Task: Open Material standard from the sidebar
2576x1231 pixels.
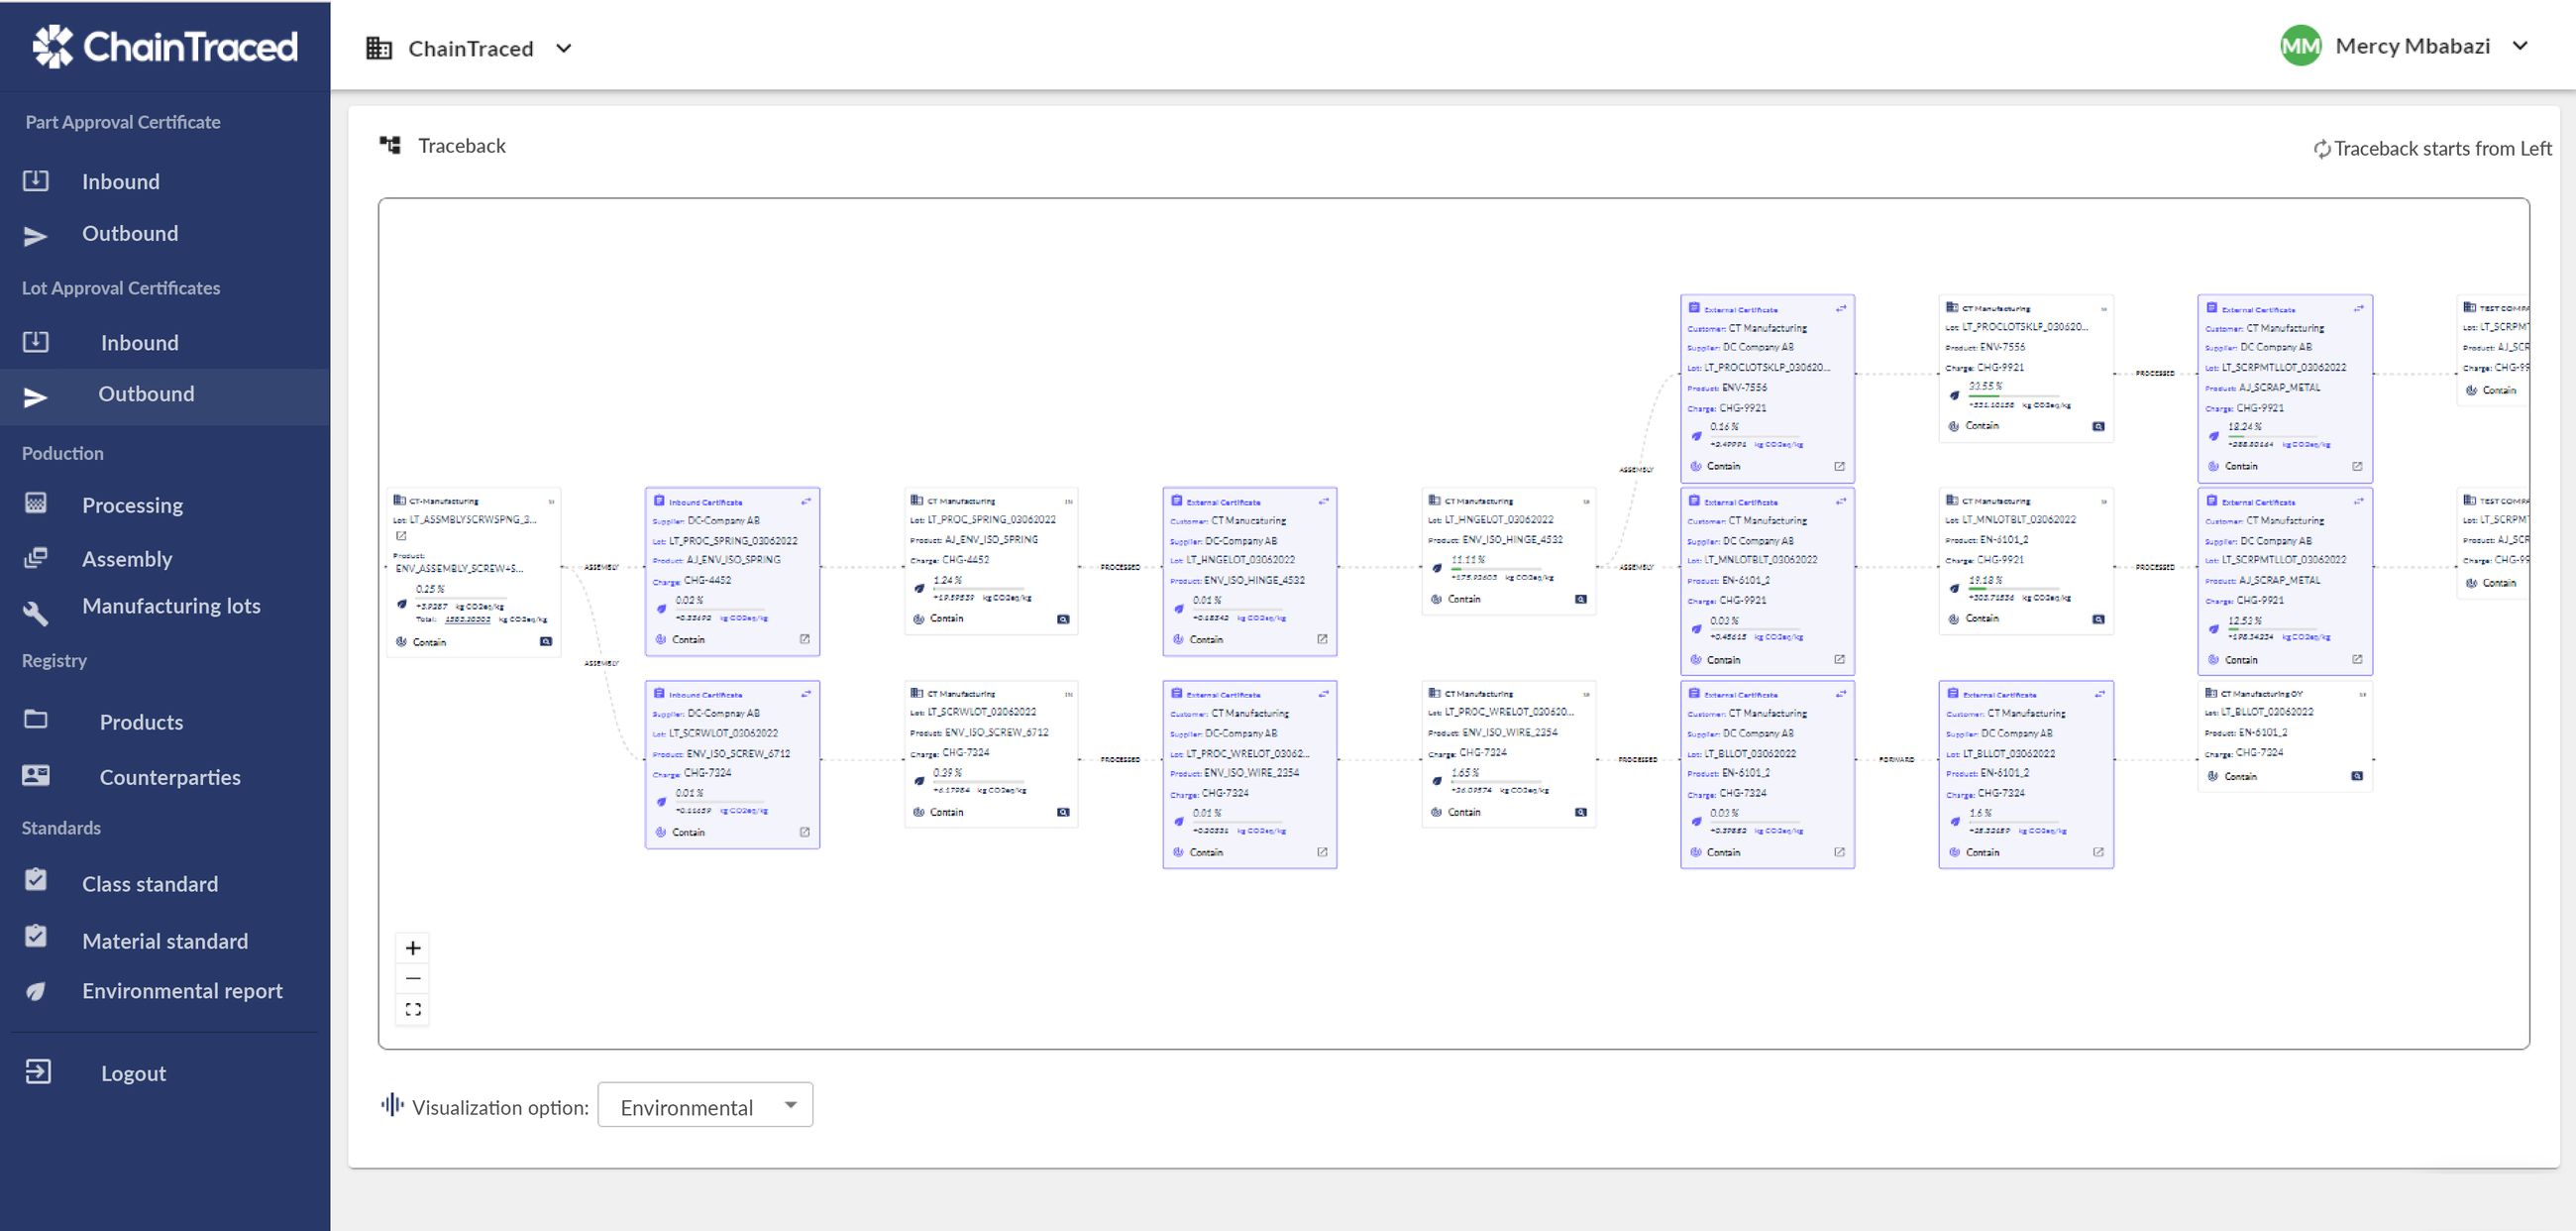Action: pyautogui.click(x=165, y=941)
